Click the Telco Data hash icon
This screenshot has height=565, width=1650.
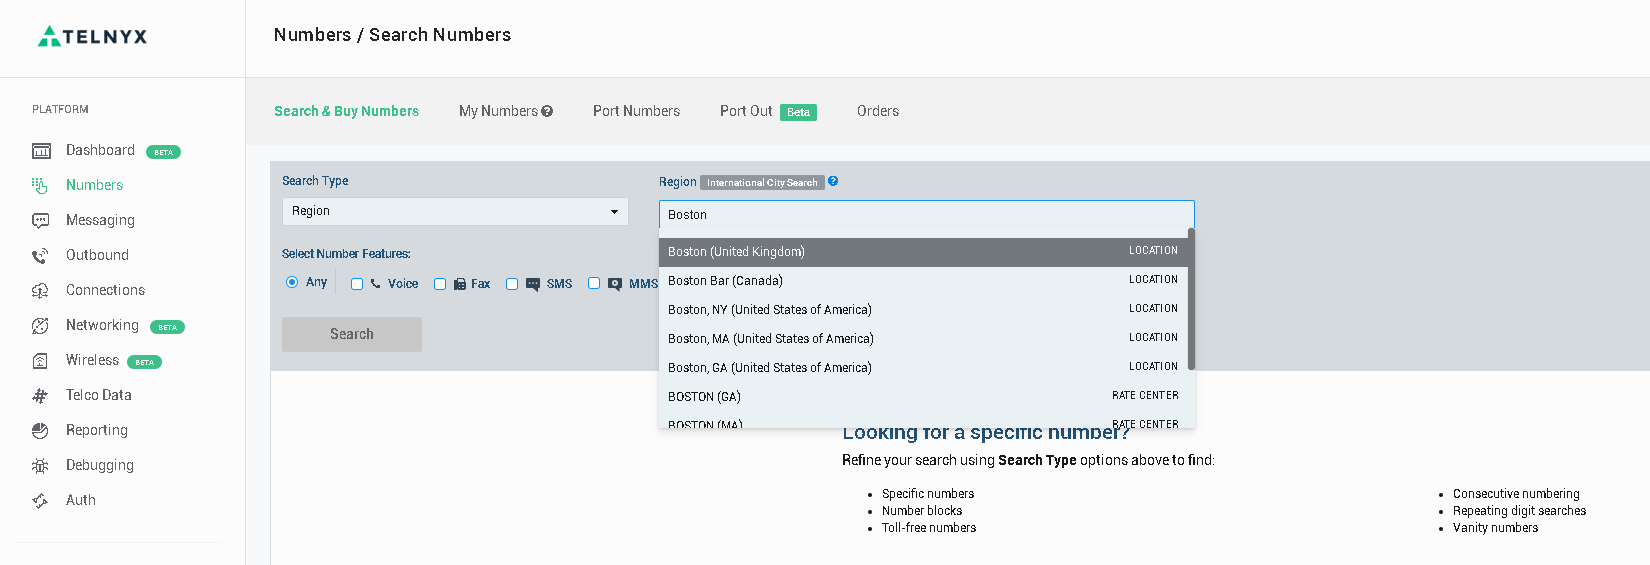tap(40, 396)
